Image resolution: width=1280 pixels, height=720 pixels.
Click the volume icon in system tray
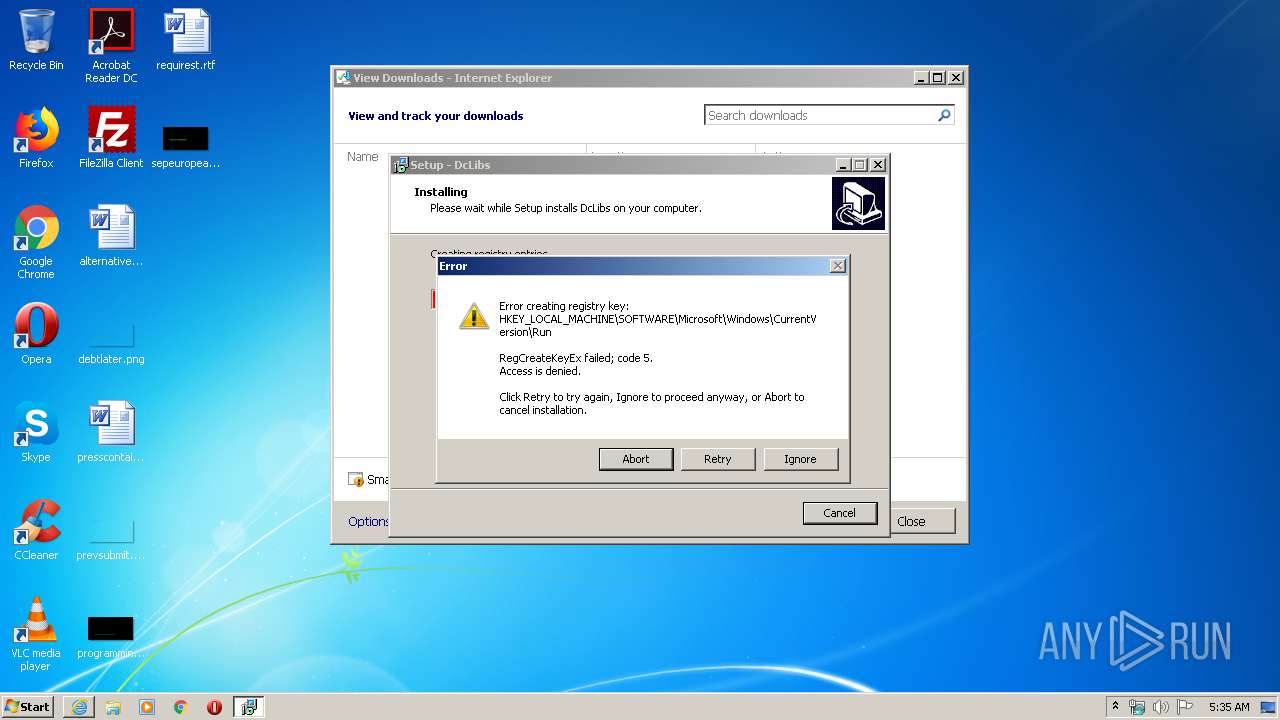1161,707
